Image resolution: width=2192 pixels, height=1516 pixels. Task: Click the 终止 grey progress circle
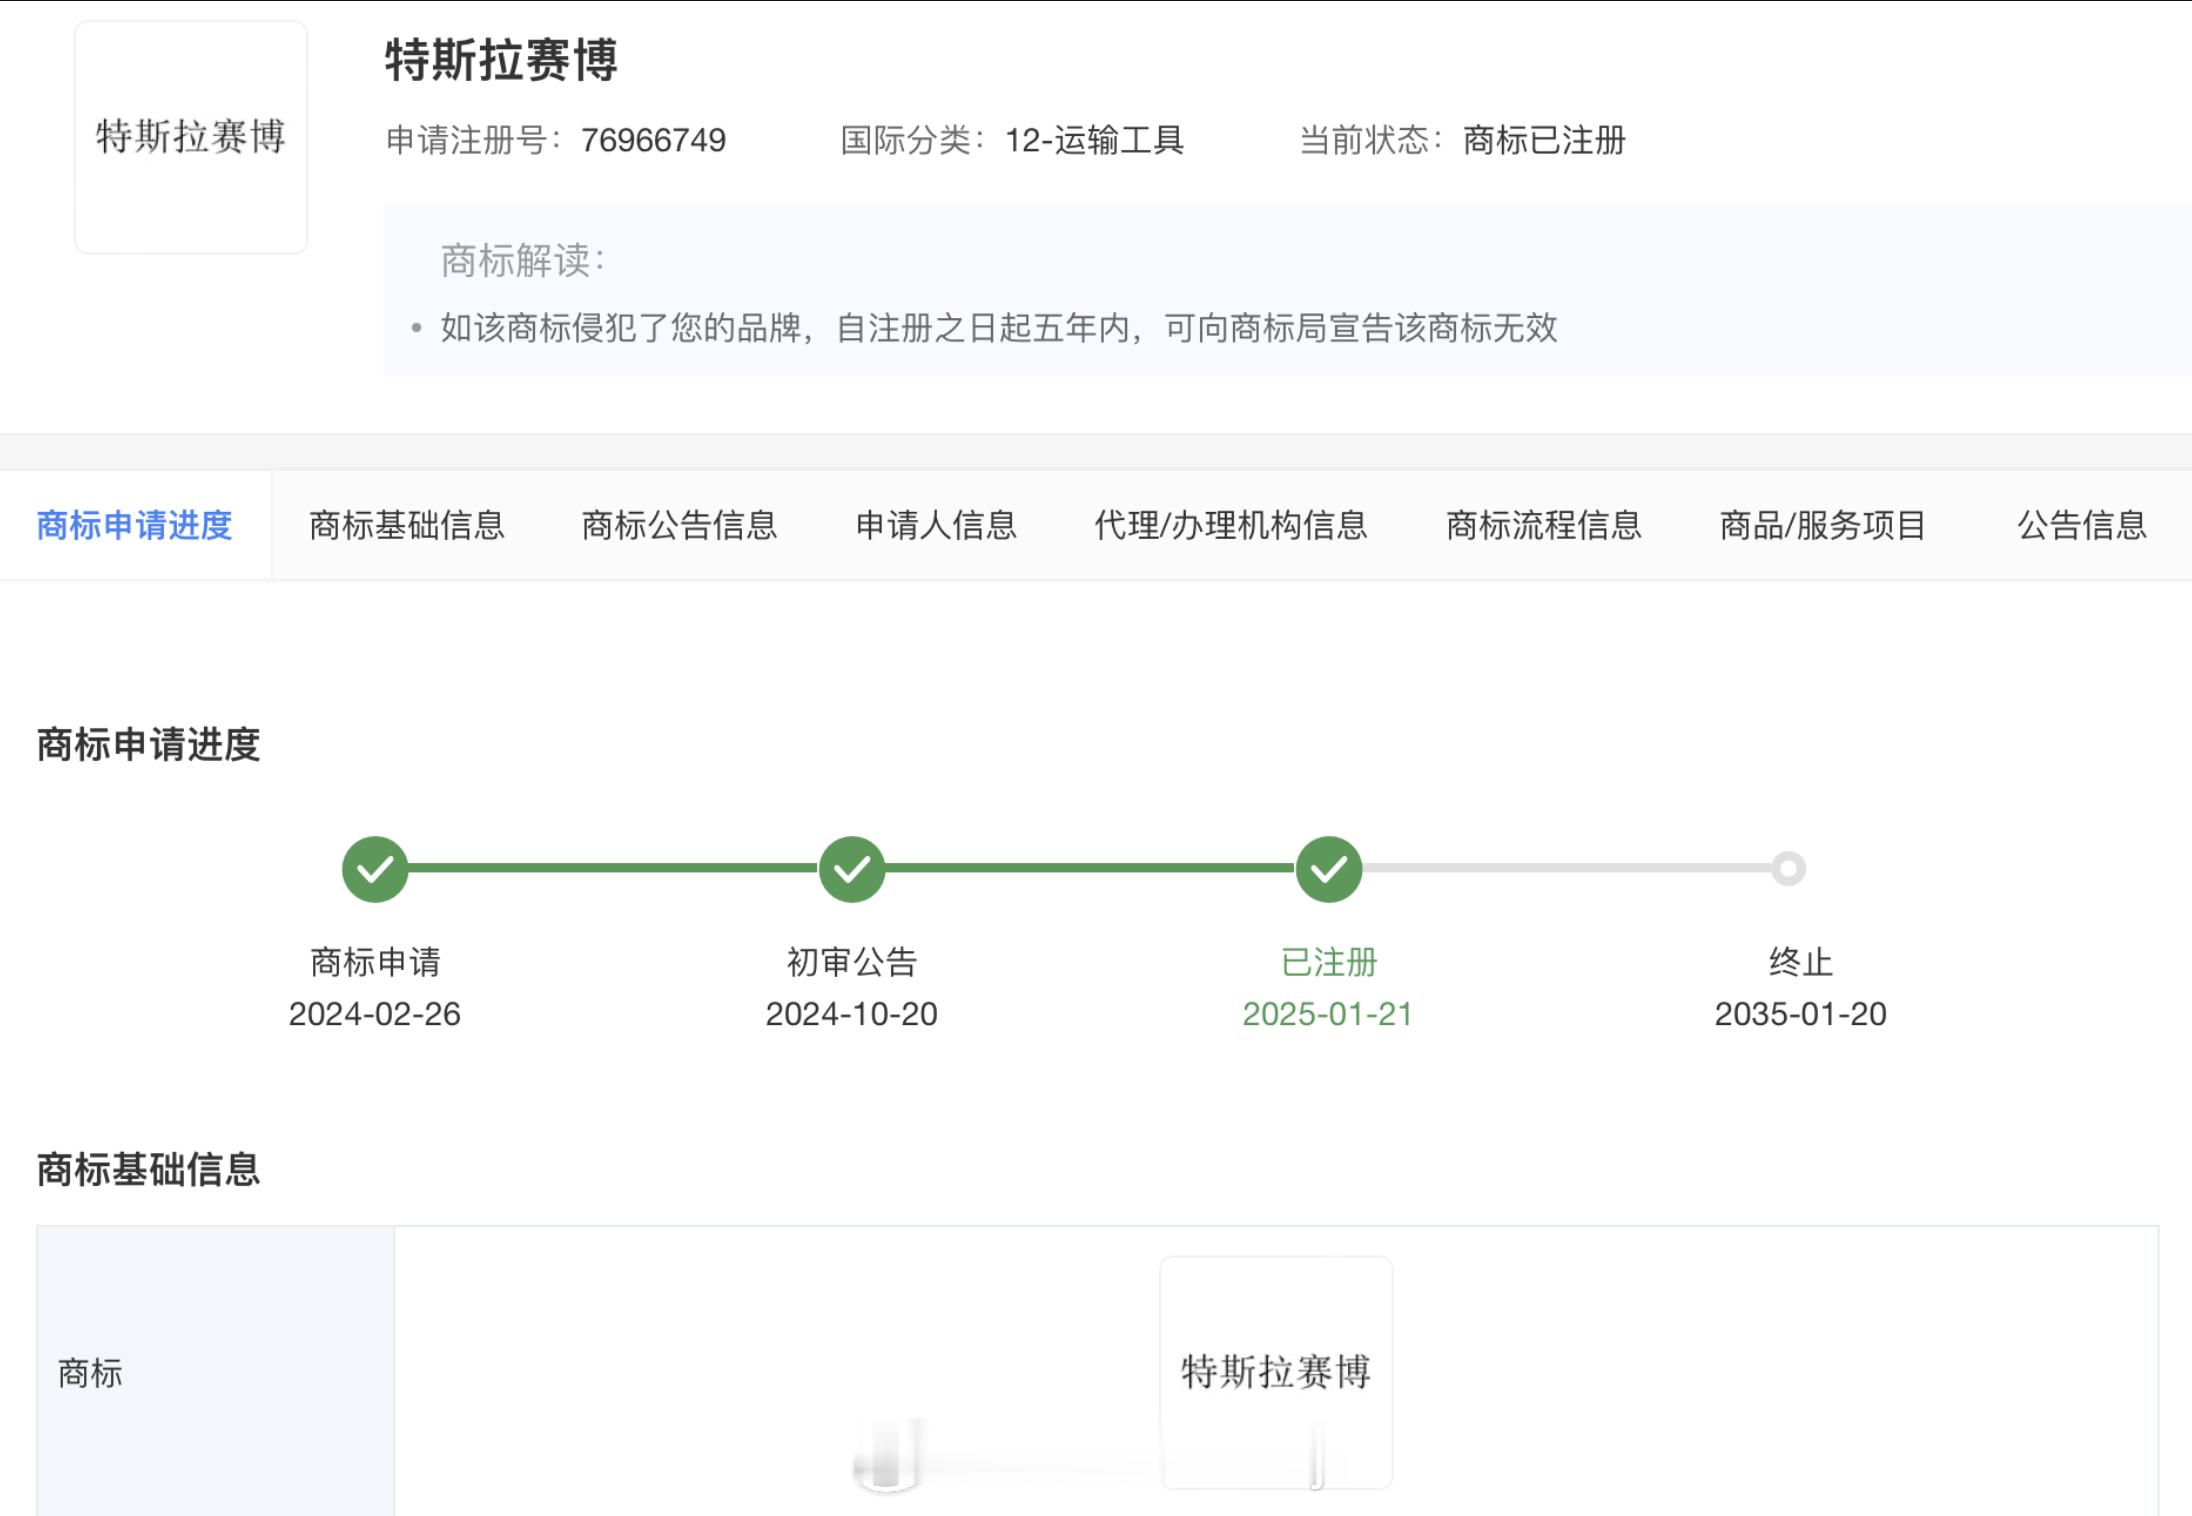pyautogui.click(x=1789, y=869)
